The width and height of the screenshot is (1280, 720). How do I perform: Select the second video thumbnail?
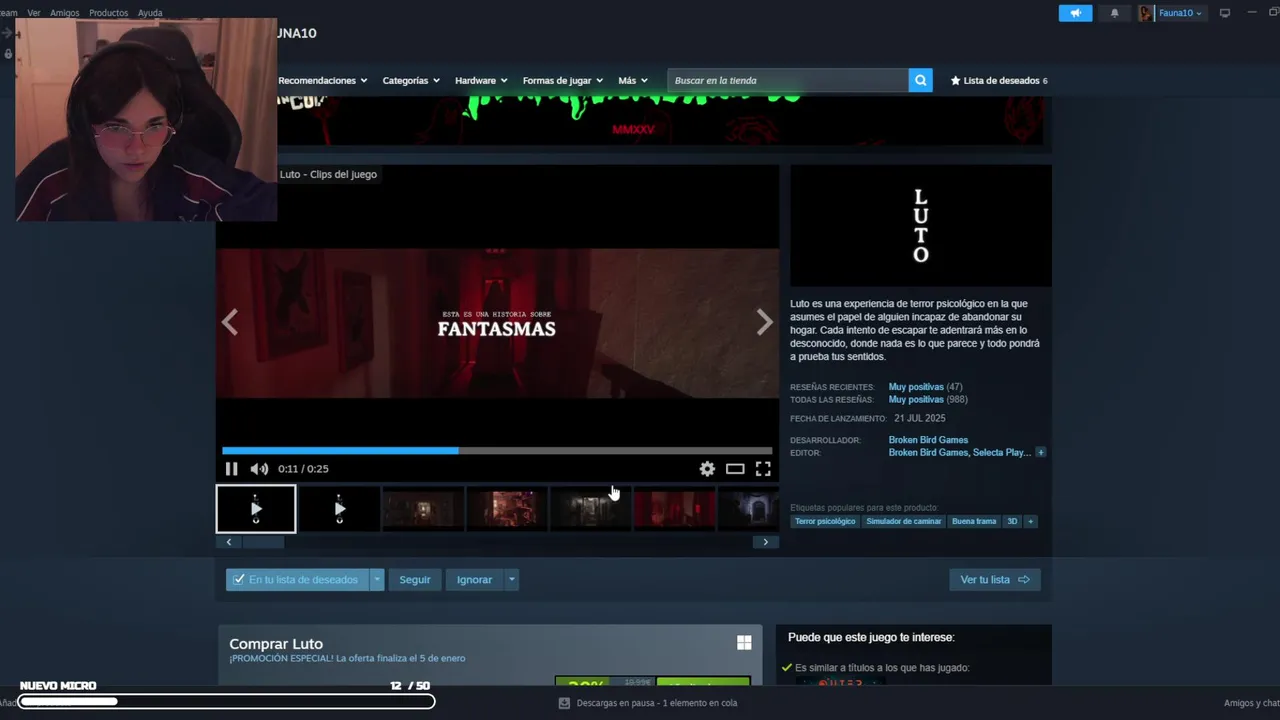pyautogui.click(x=340, y=509)
